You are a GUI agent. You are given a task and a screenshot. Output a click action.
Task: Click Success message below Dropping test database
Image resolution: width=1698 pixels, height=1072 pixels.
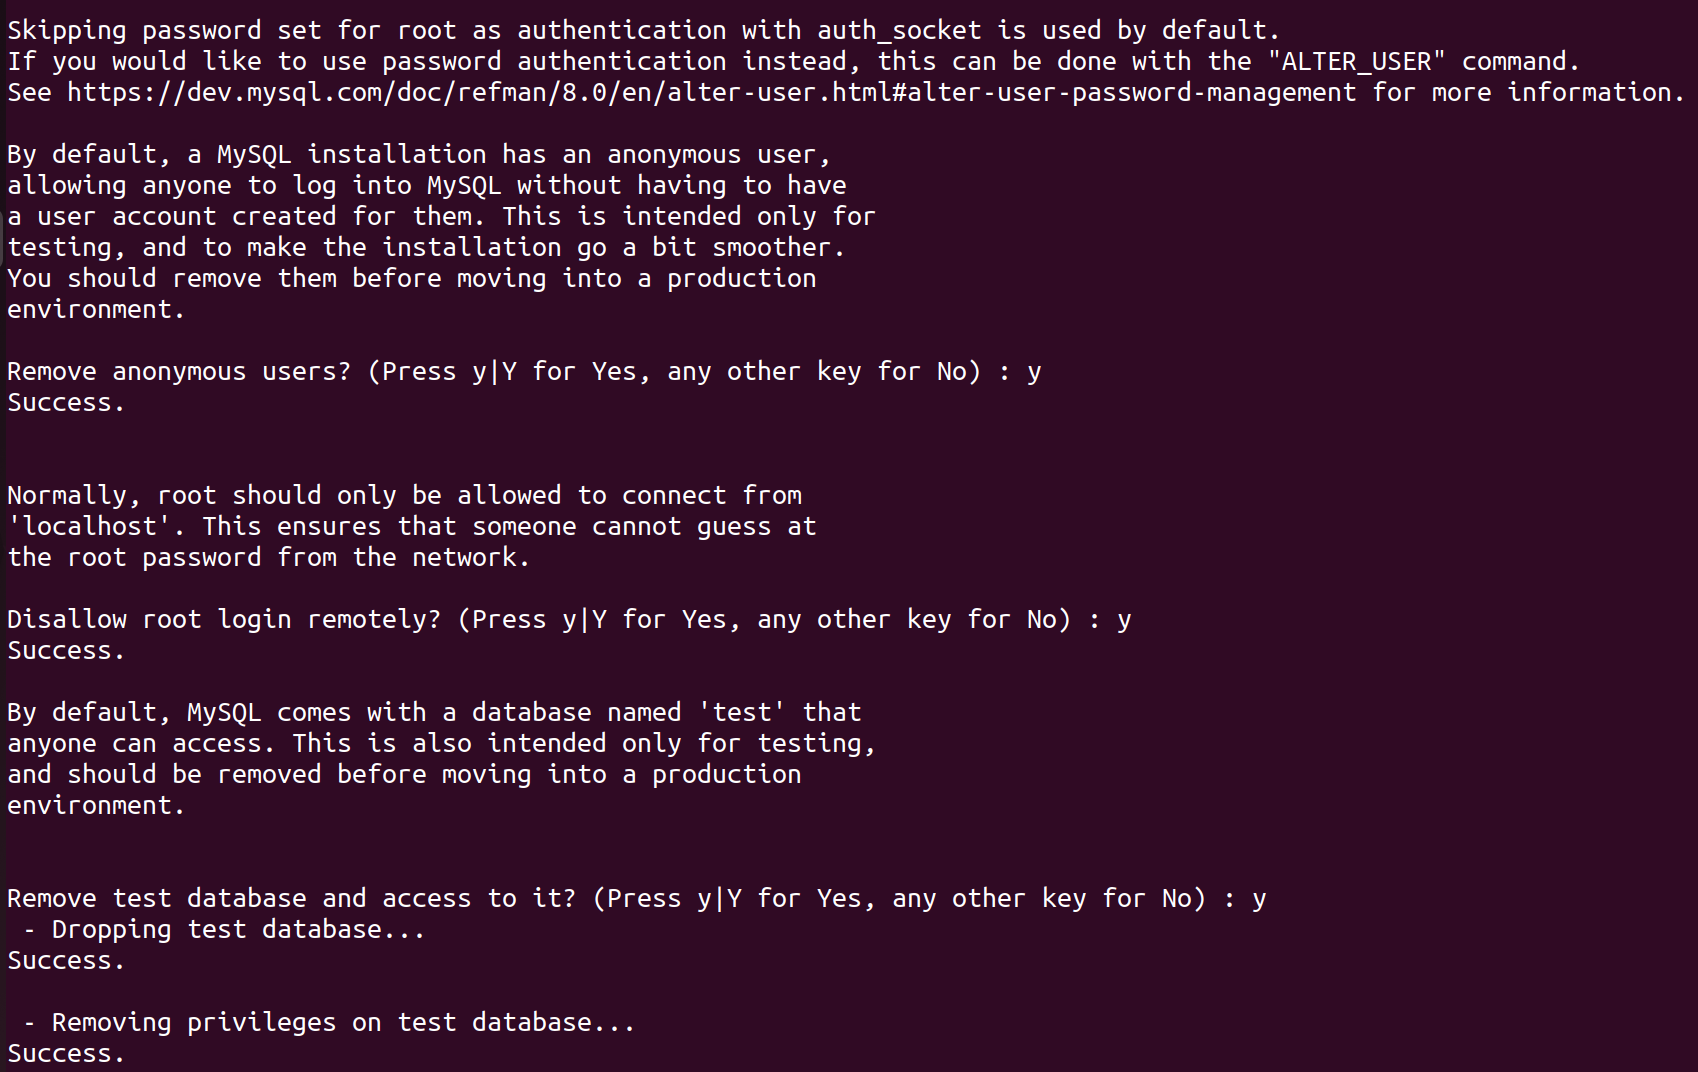pos(66,960)
